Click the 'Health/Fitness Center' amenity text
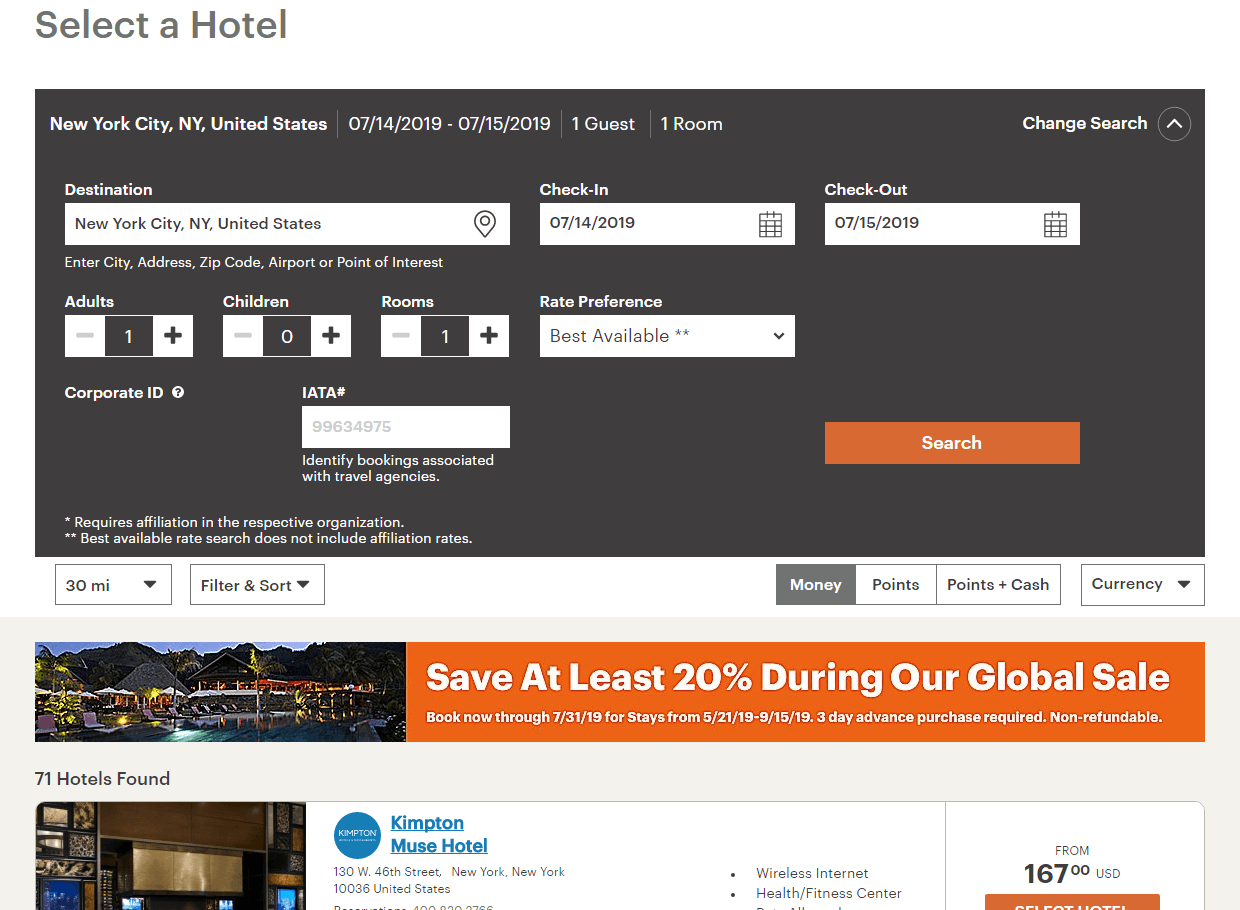 pyautogui.click(x=829, y=893)
